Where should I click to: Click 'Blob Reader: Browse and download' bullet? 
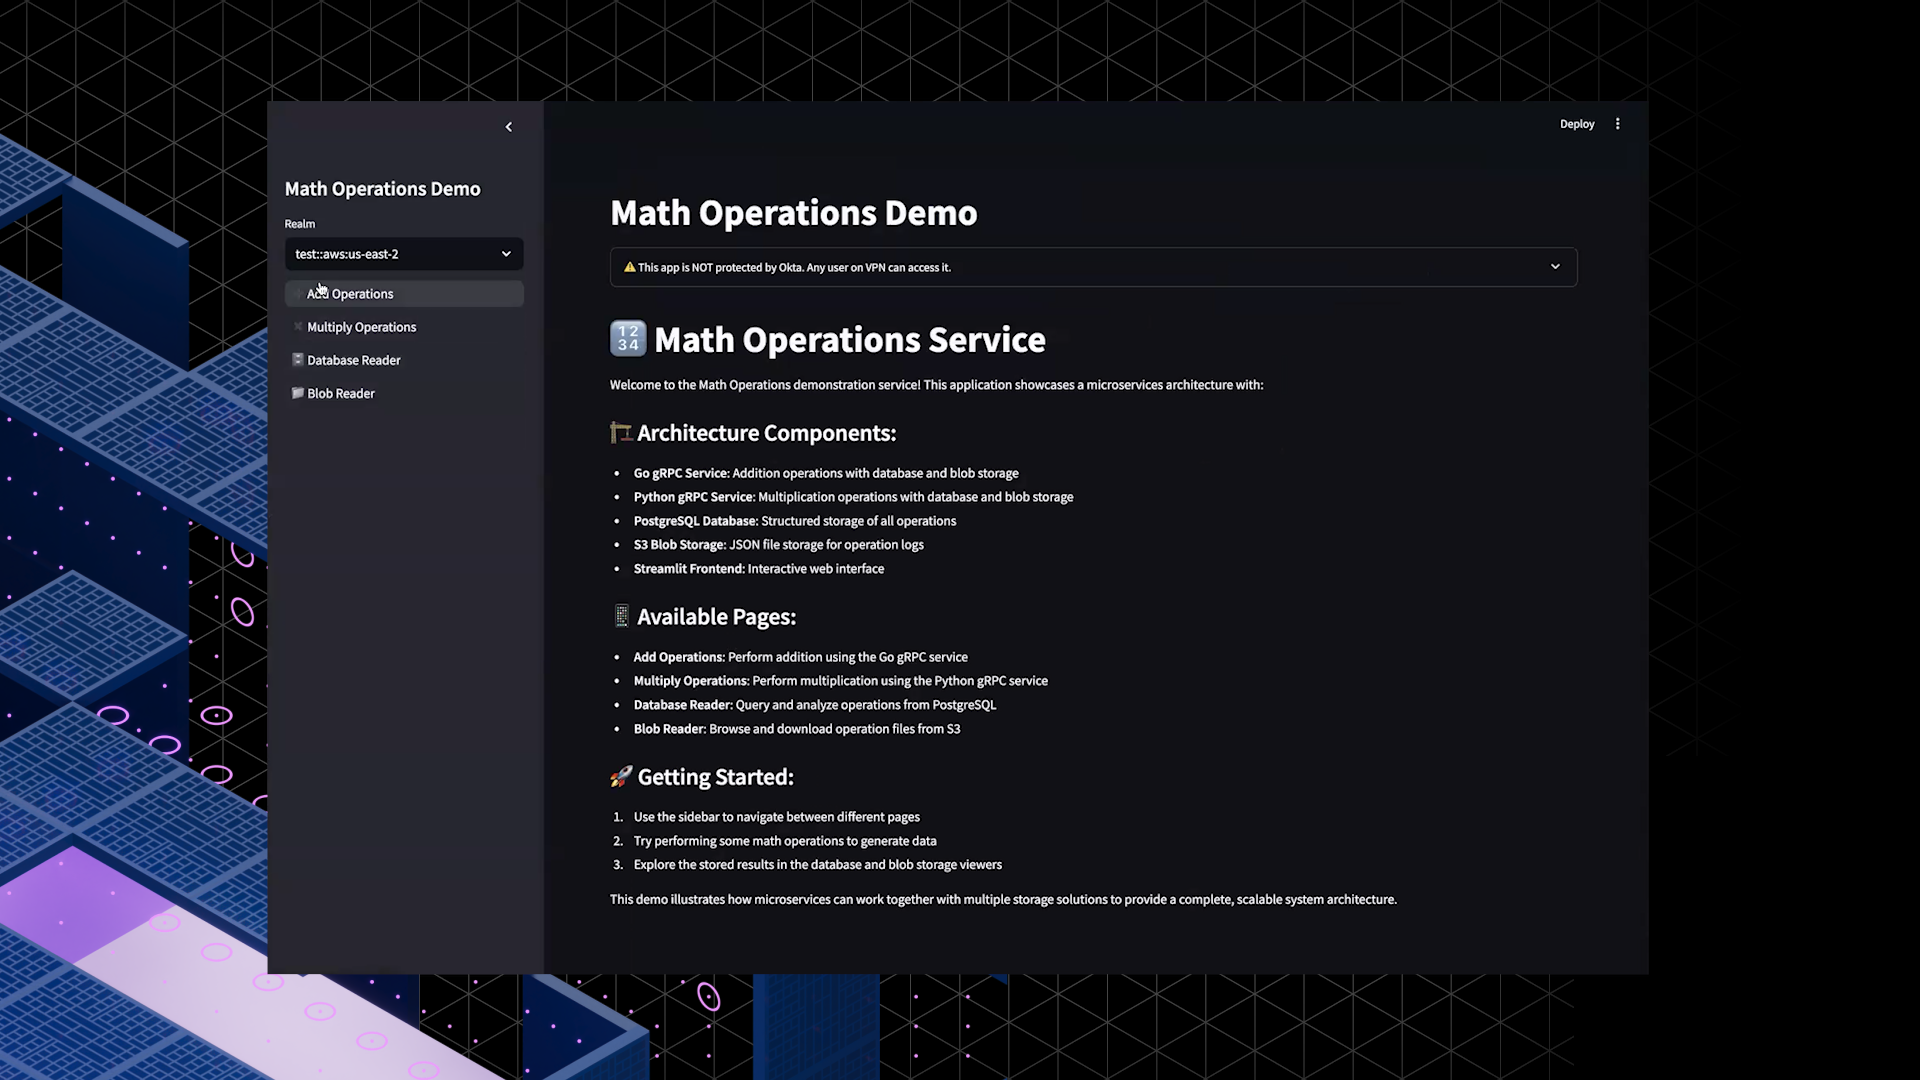pyautogui.click(x=797, y=729)
